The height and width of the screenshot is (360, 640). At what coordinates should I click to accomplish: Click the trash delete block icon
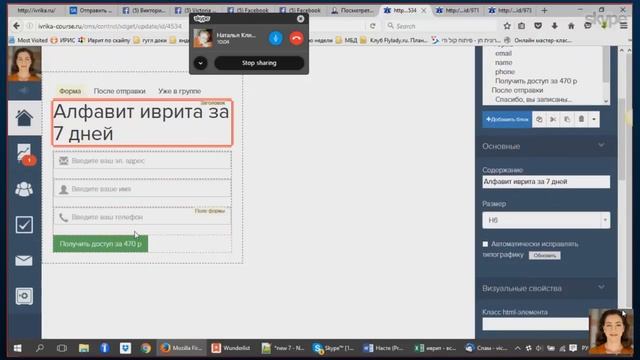(x=581, y=119)
